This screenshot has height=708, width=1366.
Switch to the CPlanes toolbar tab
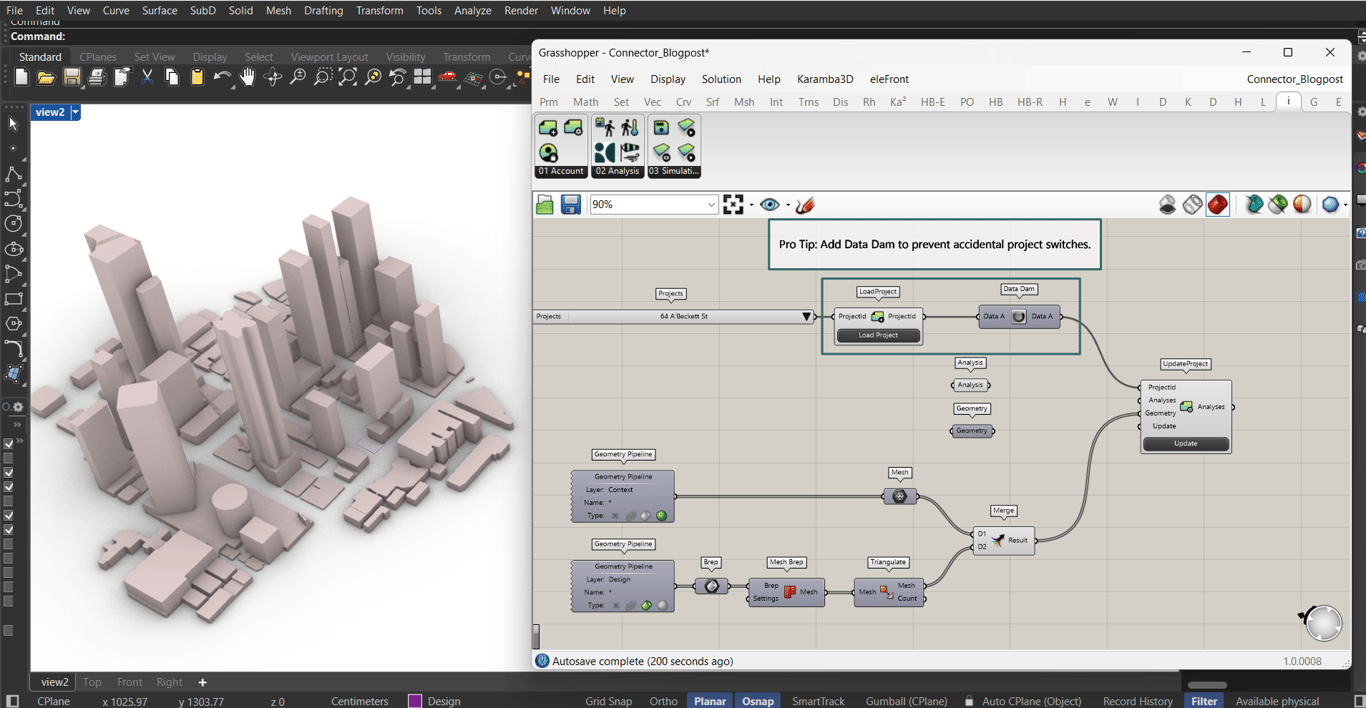click(98, 57)
